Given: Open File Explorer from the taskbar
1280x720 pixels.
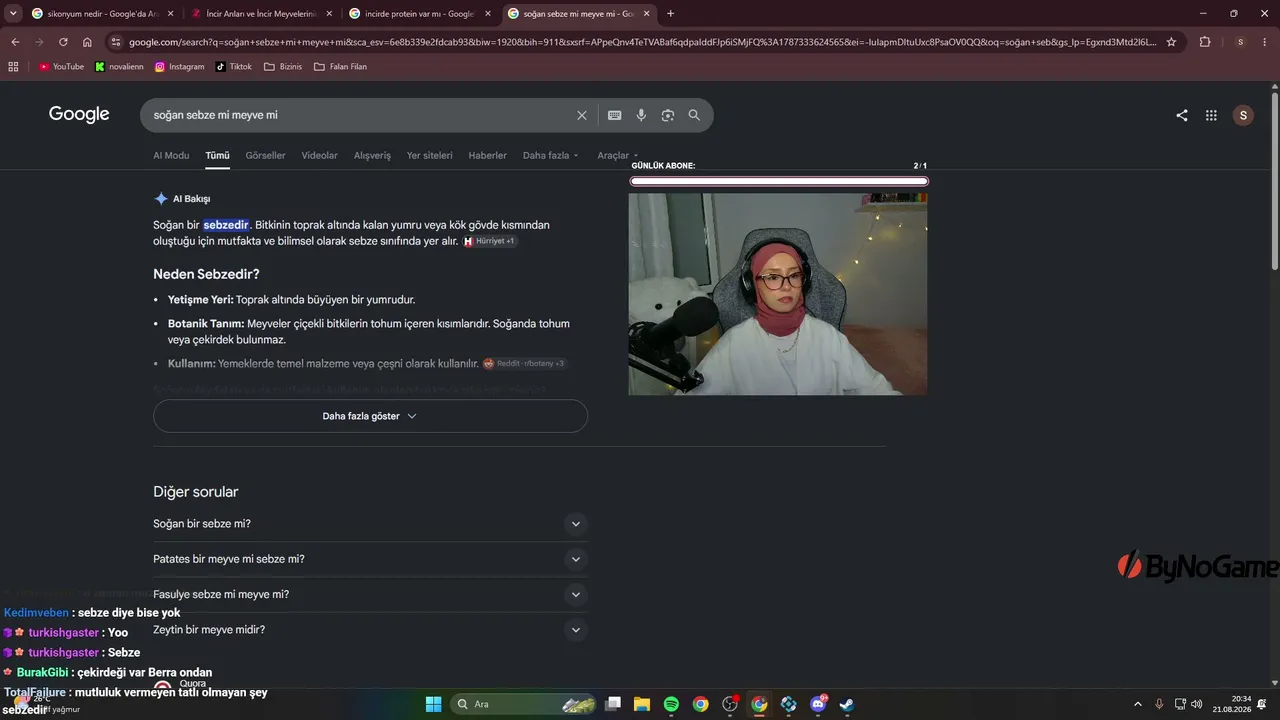Looking at the screenshot, I should click(642, 704).
